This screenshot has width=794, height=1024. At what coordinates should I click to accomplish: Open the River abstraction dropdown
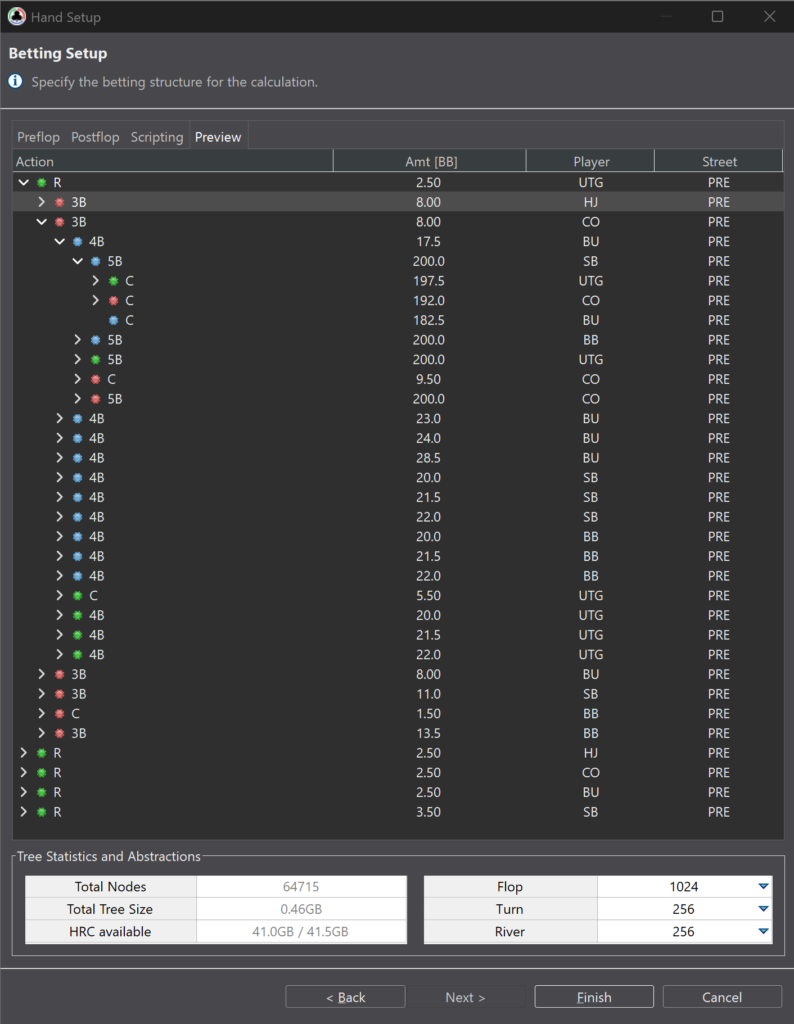pos(763,931)
